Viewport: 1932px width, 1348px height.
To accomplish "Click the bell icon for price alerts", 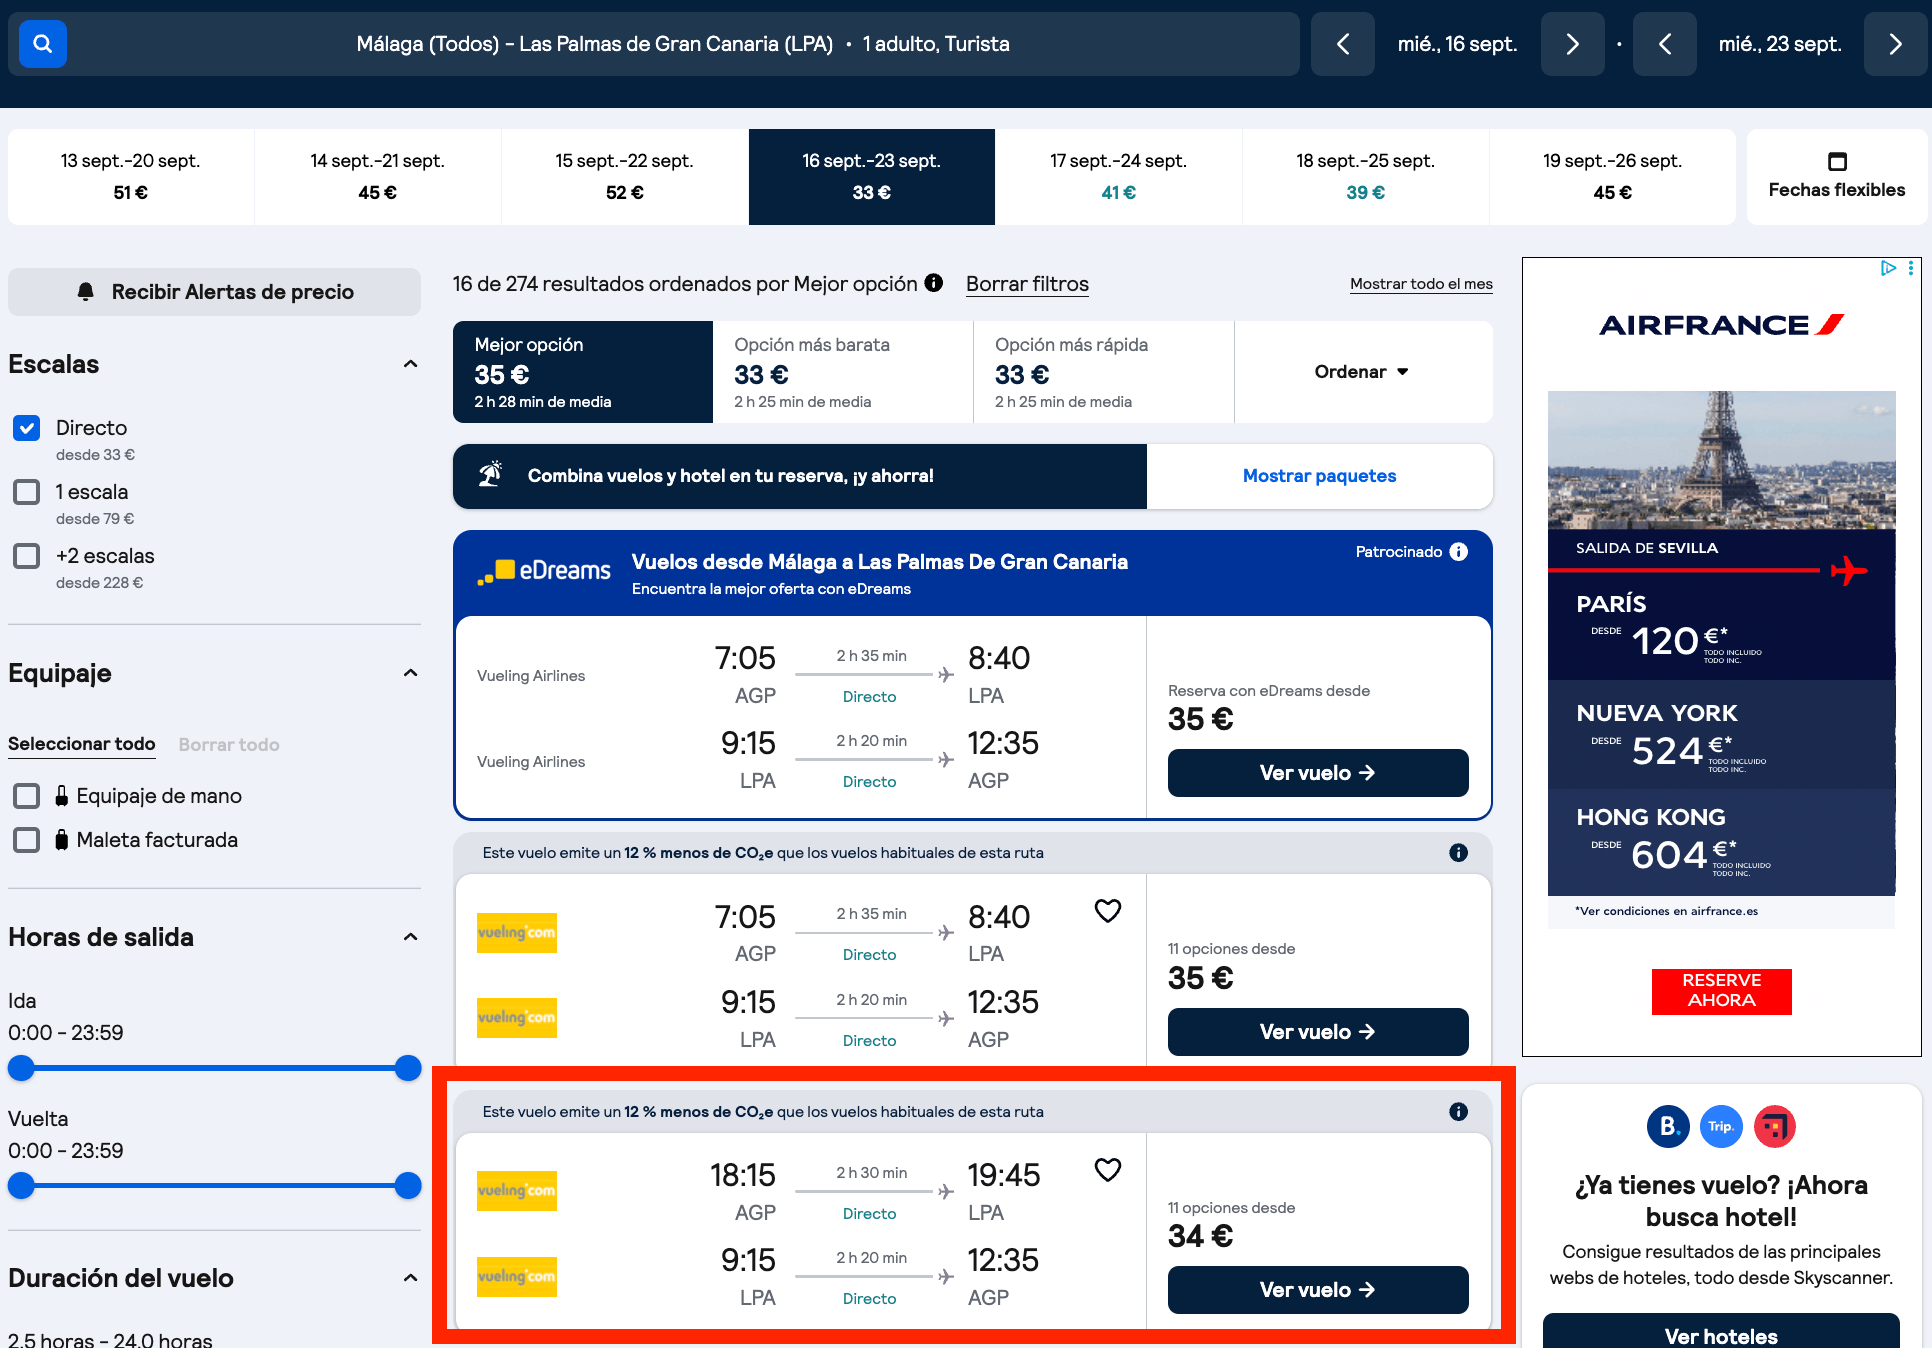I will pos(86,291).
